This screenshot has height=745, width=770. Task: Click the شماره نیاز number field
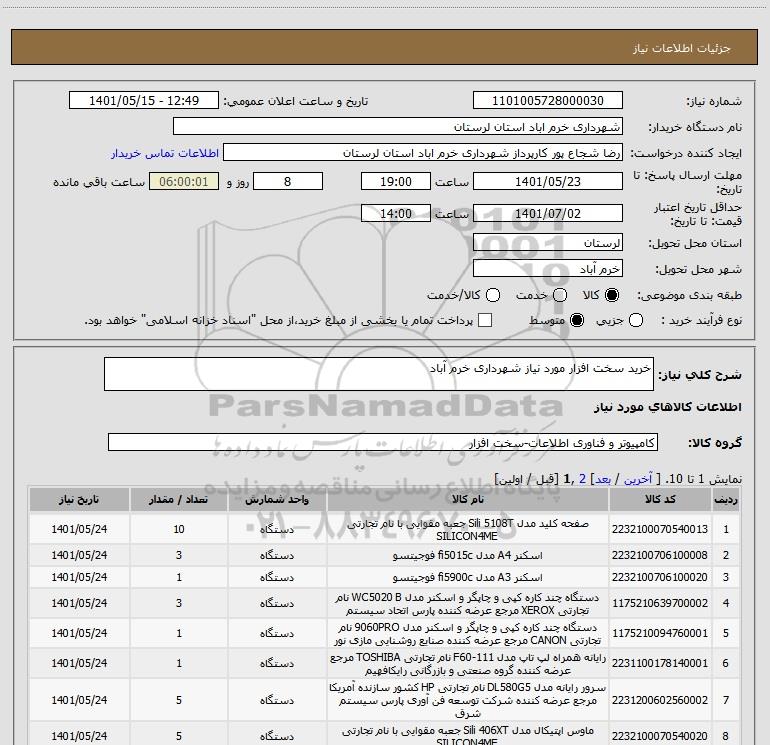(548, 101)
